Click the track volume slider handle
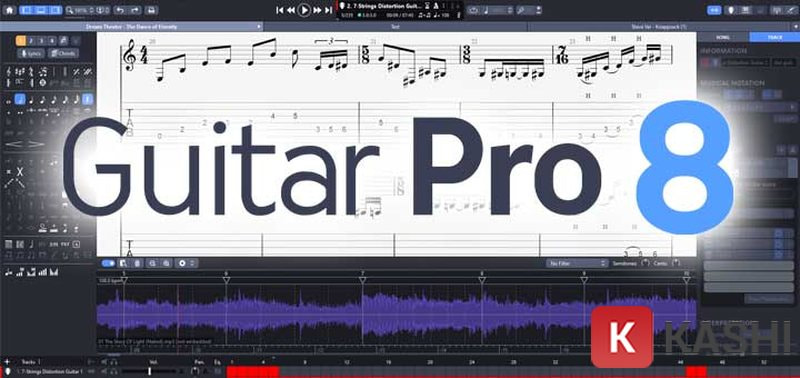The width and height of the screenshot is (800, 378). click(149, 372)
